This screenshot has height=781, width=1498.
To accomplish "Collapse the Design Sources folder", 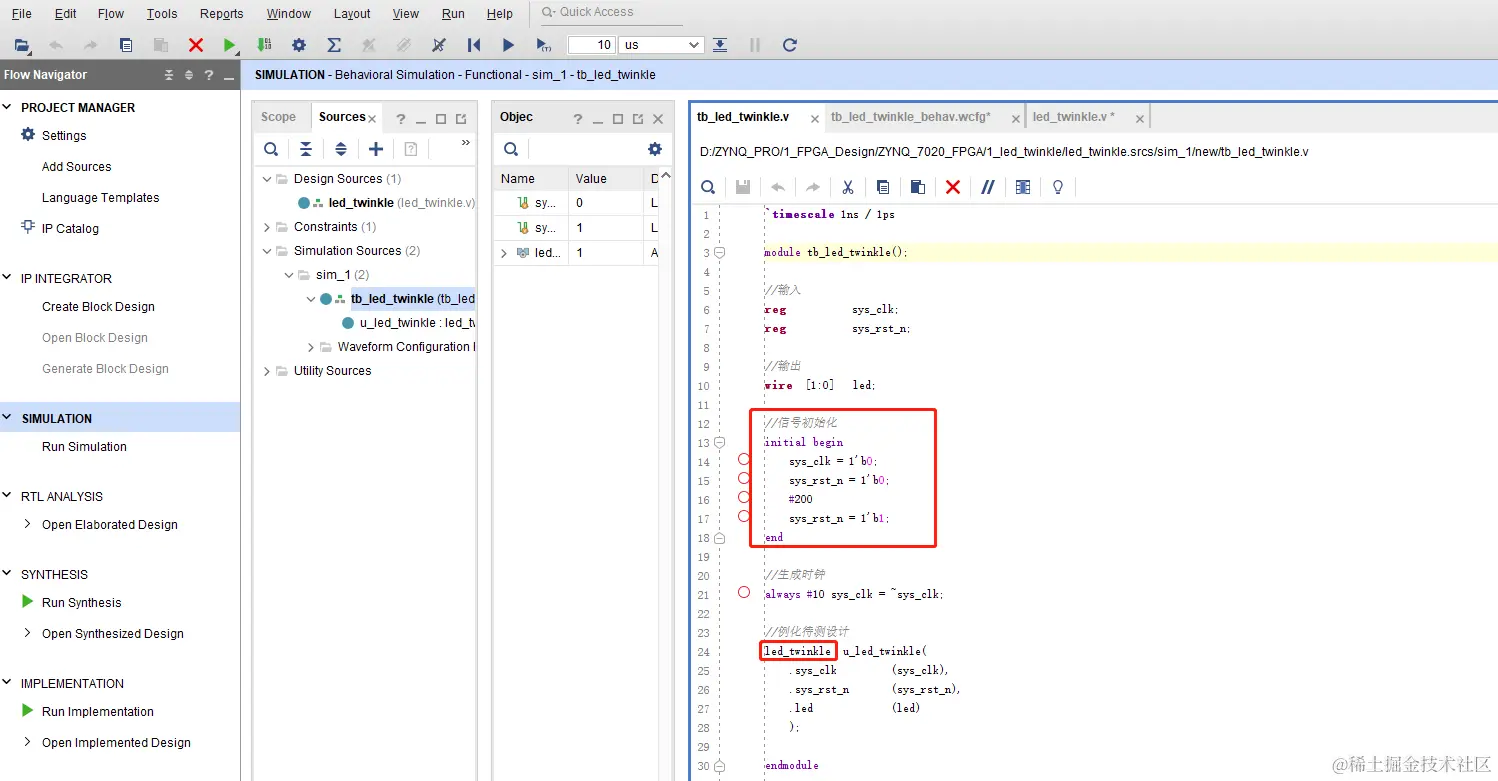I will click(x=267, y=179).
